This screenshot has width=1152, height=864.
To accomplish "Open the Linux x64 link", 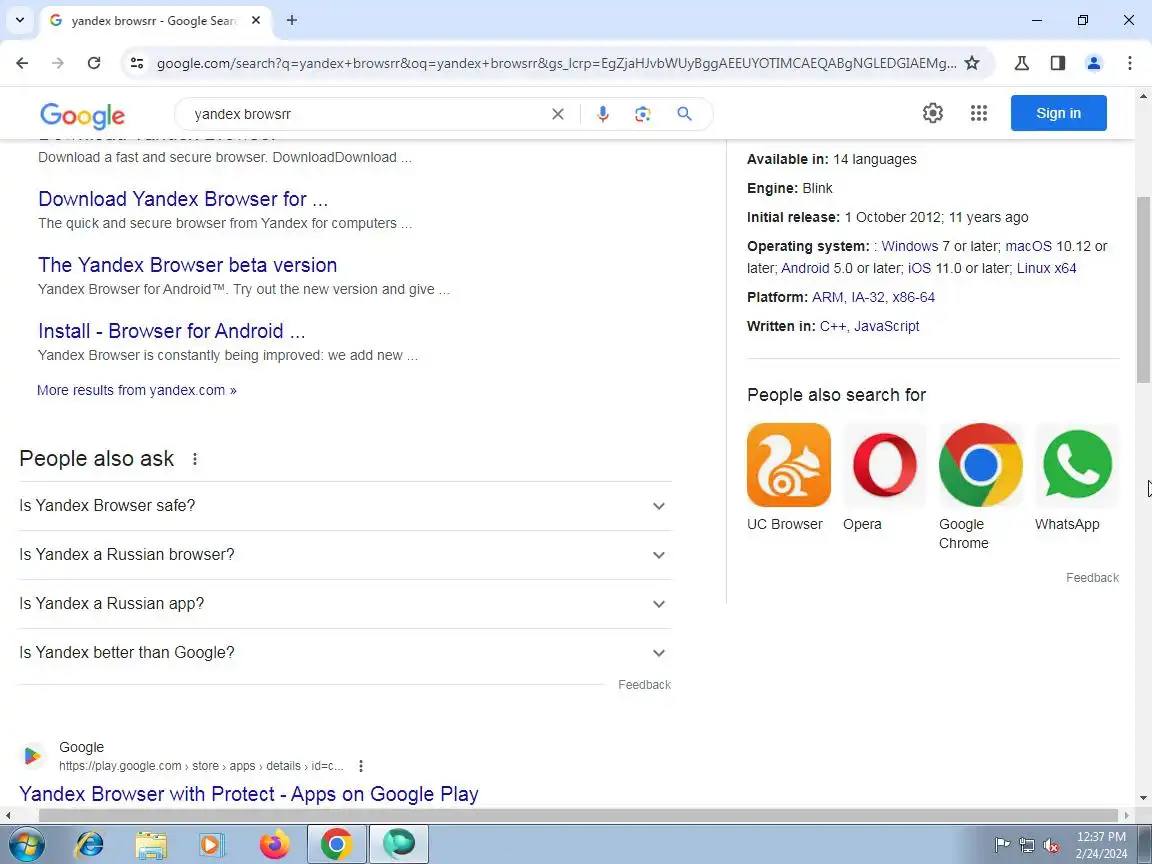I will tap(1046, 268).
